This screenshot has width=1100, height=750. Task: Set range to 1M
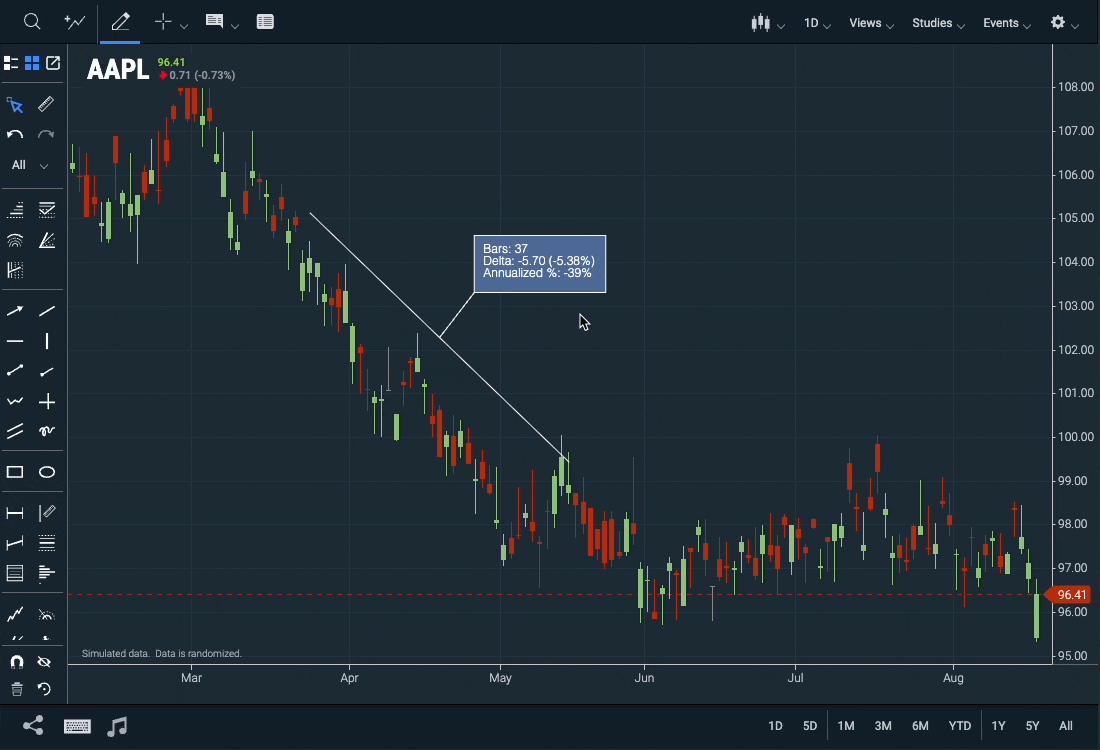pos(846,726)
